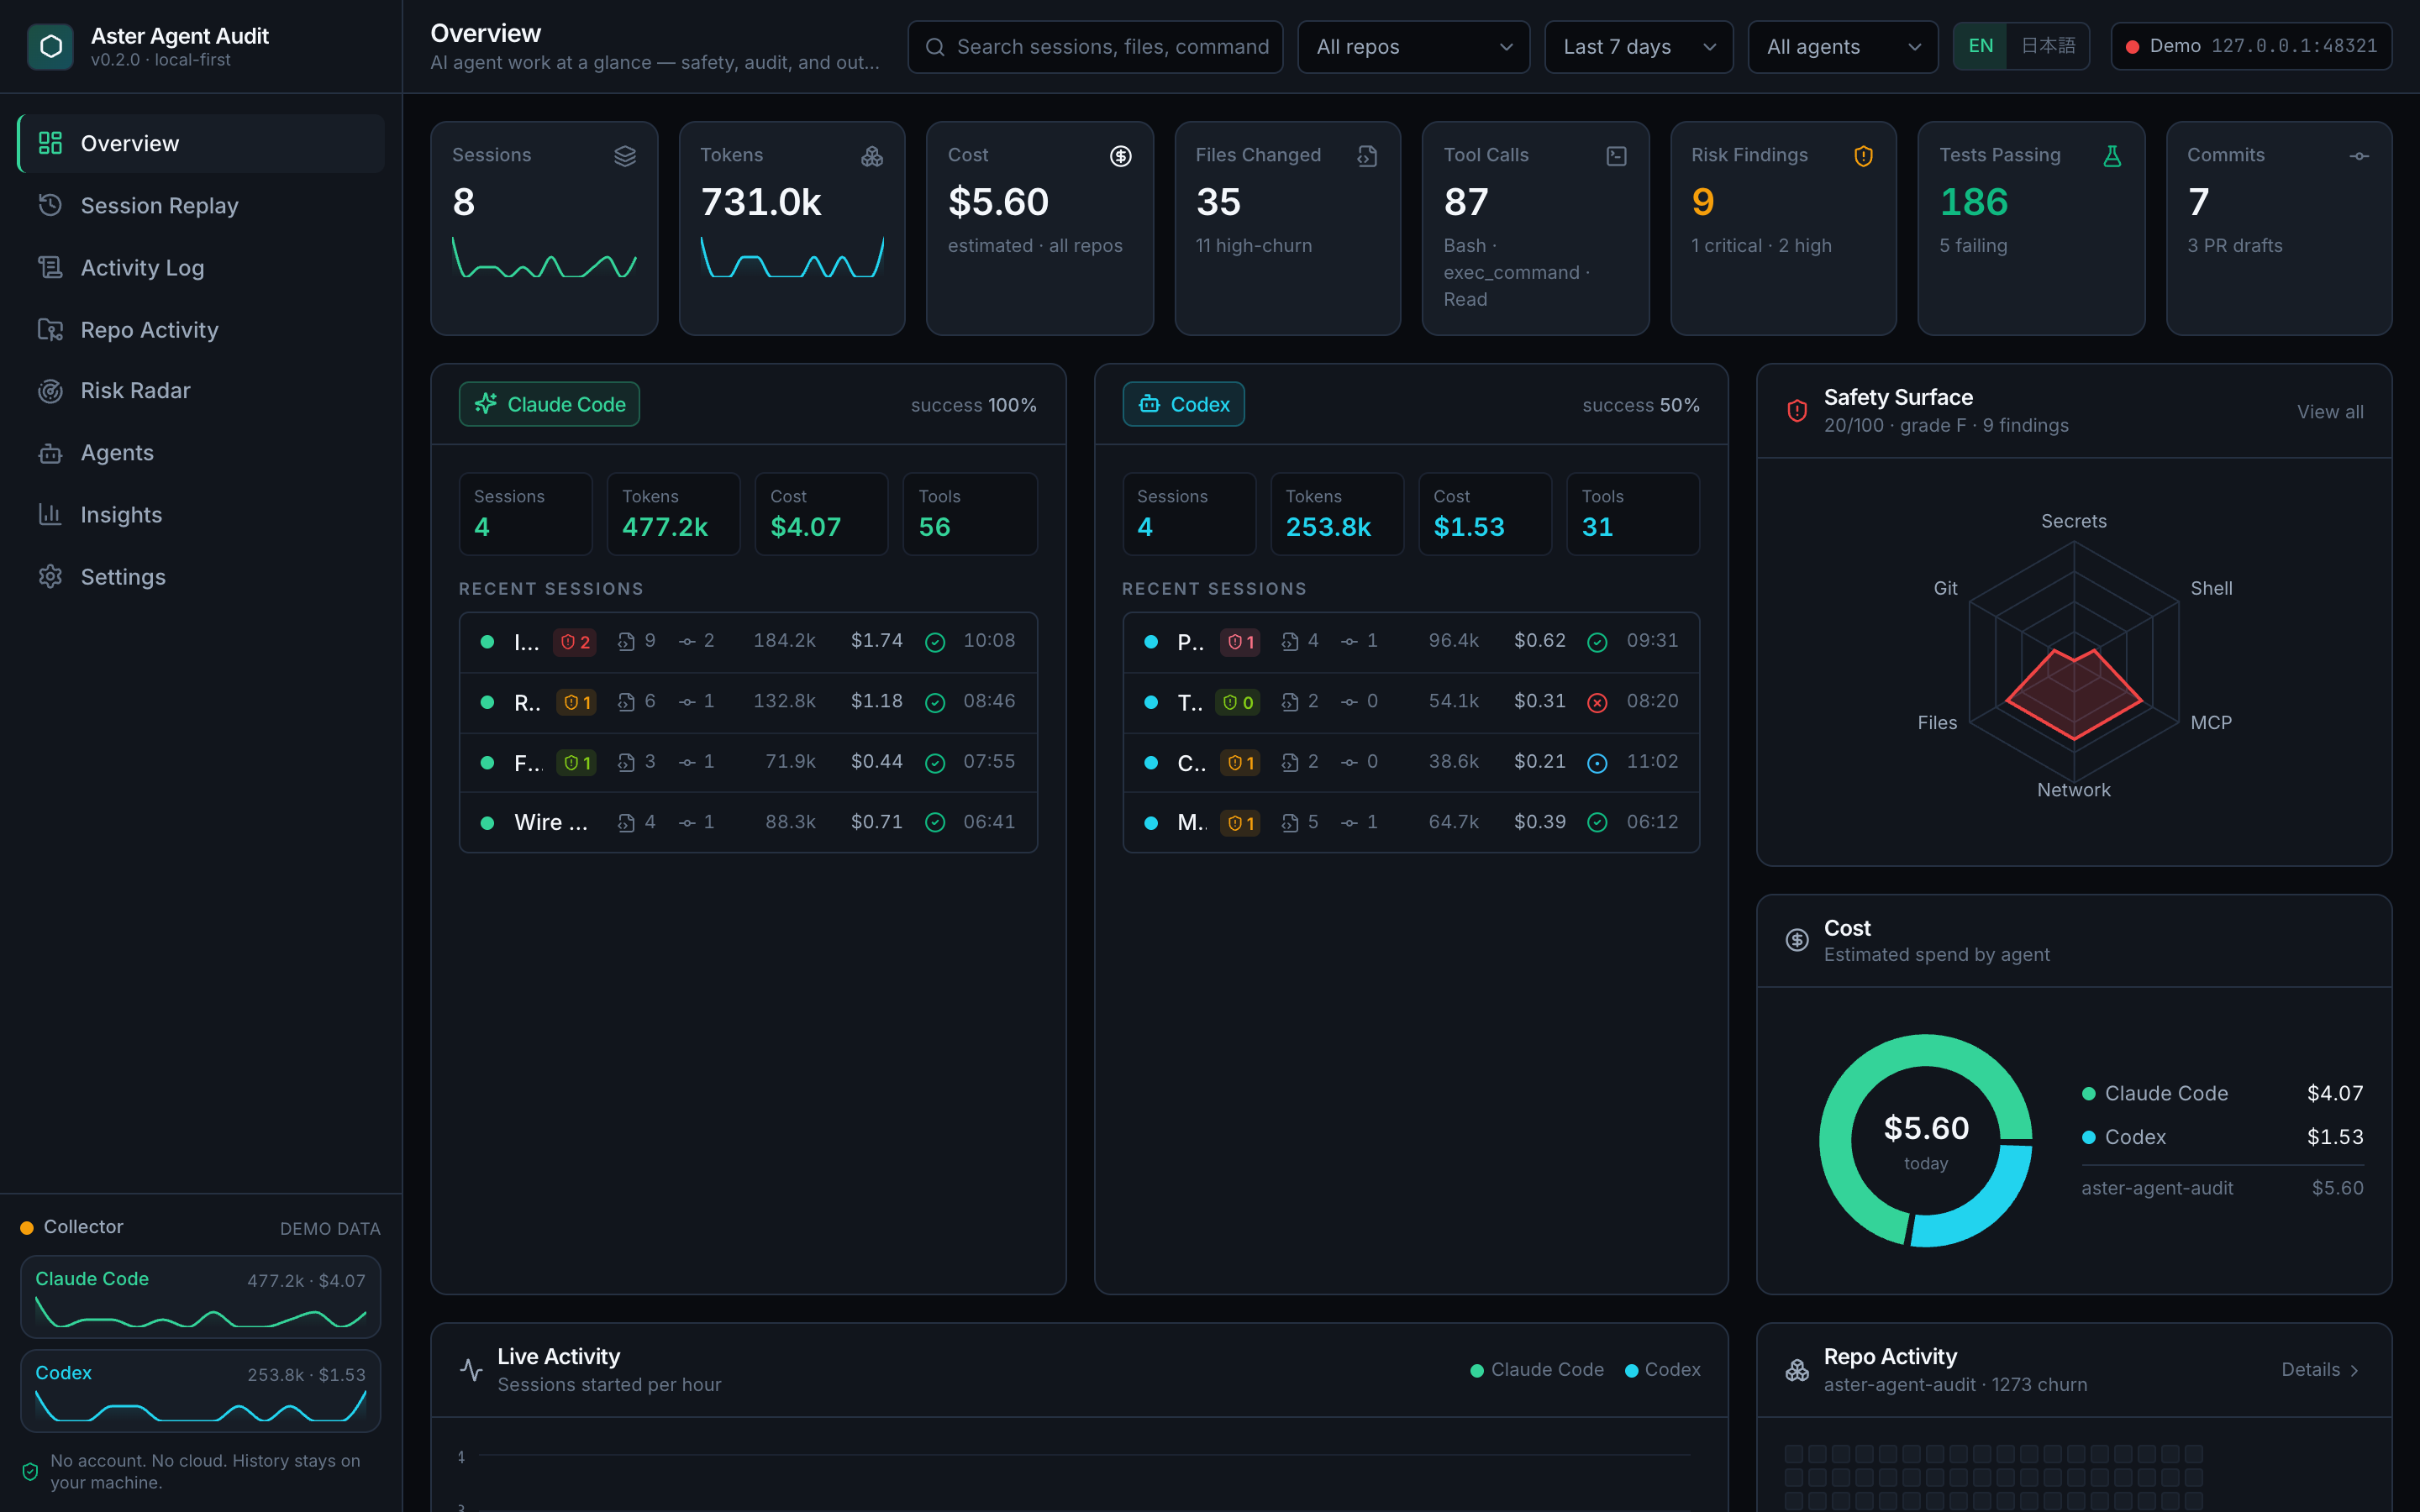Expand the All repos dropdown
The image size is (2420, 1512).
click(1413, 47)
